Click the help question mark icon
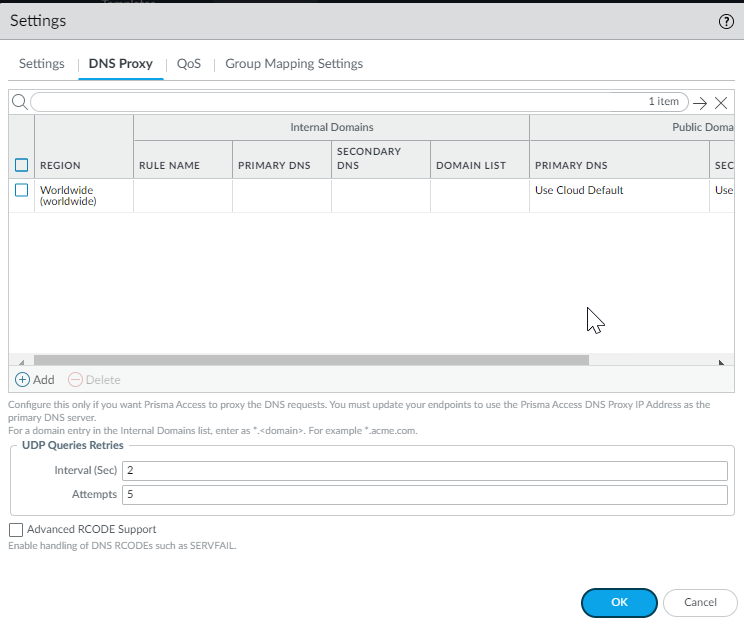744x631 pixels. click(726, 21)
